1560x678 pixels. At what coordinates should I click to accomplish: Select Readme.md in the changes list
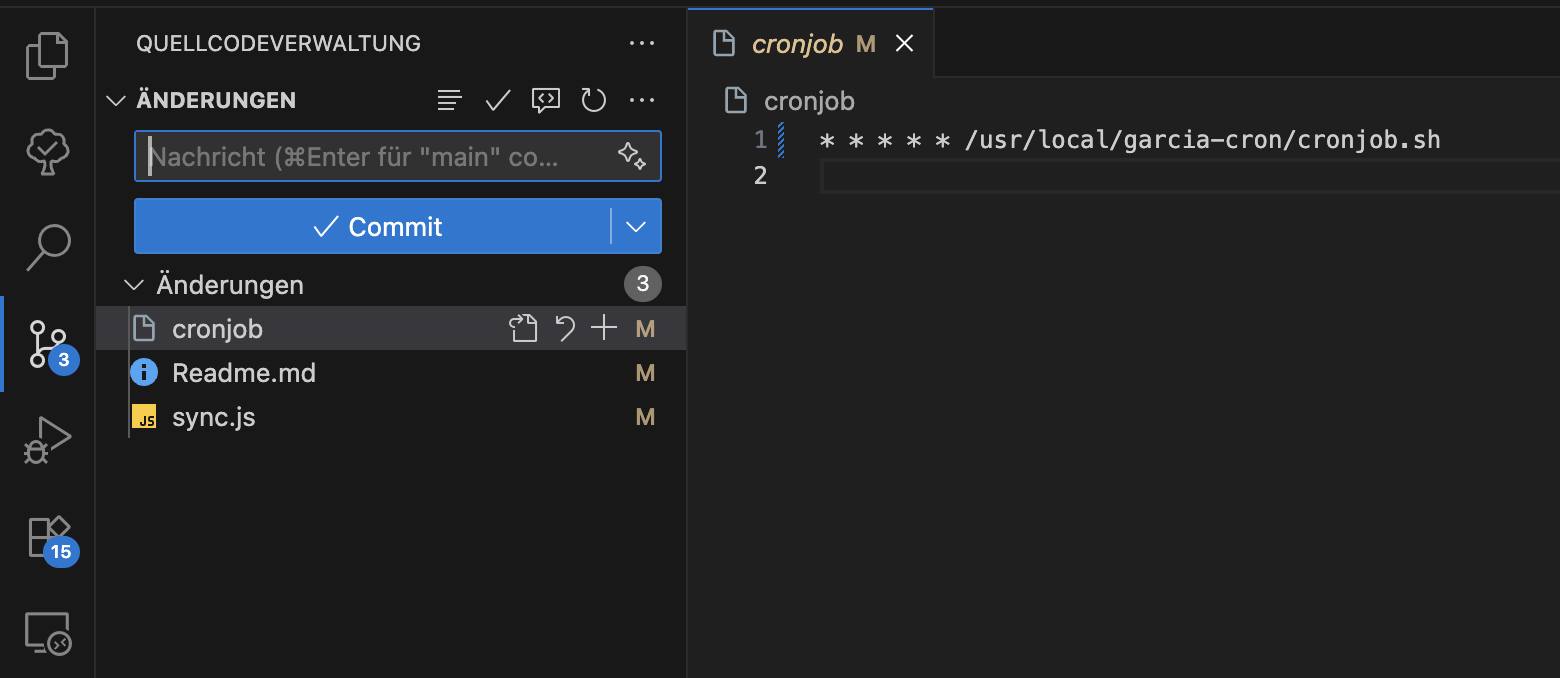point(391,373)
